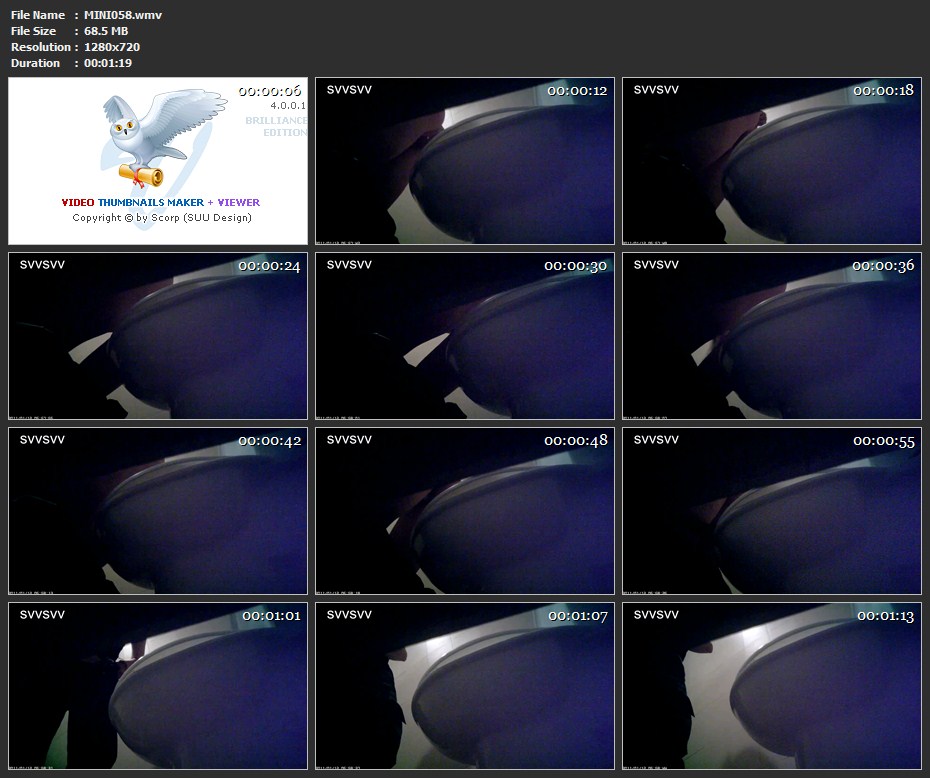
Task: Click the resolution value "1280x720"
Action: (112, 47)
